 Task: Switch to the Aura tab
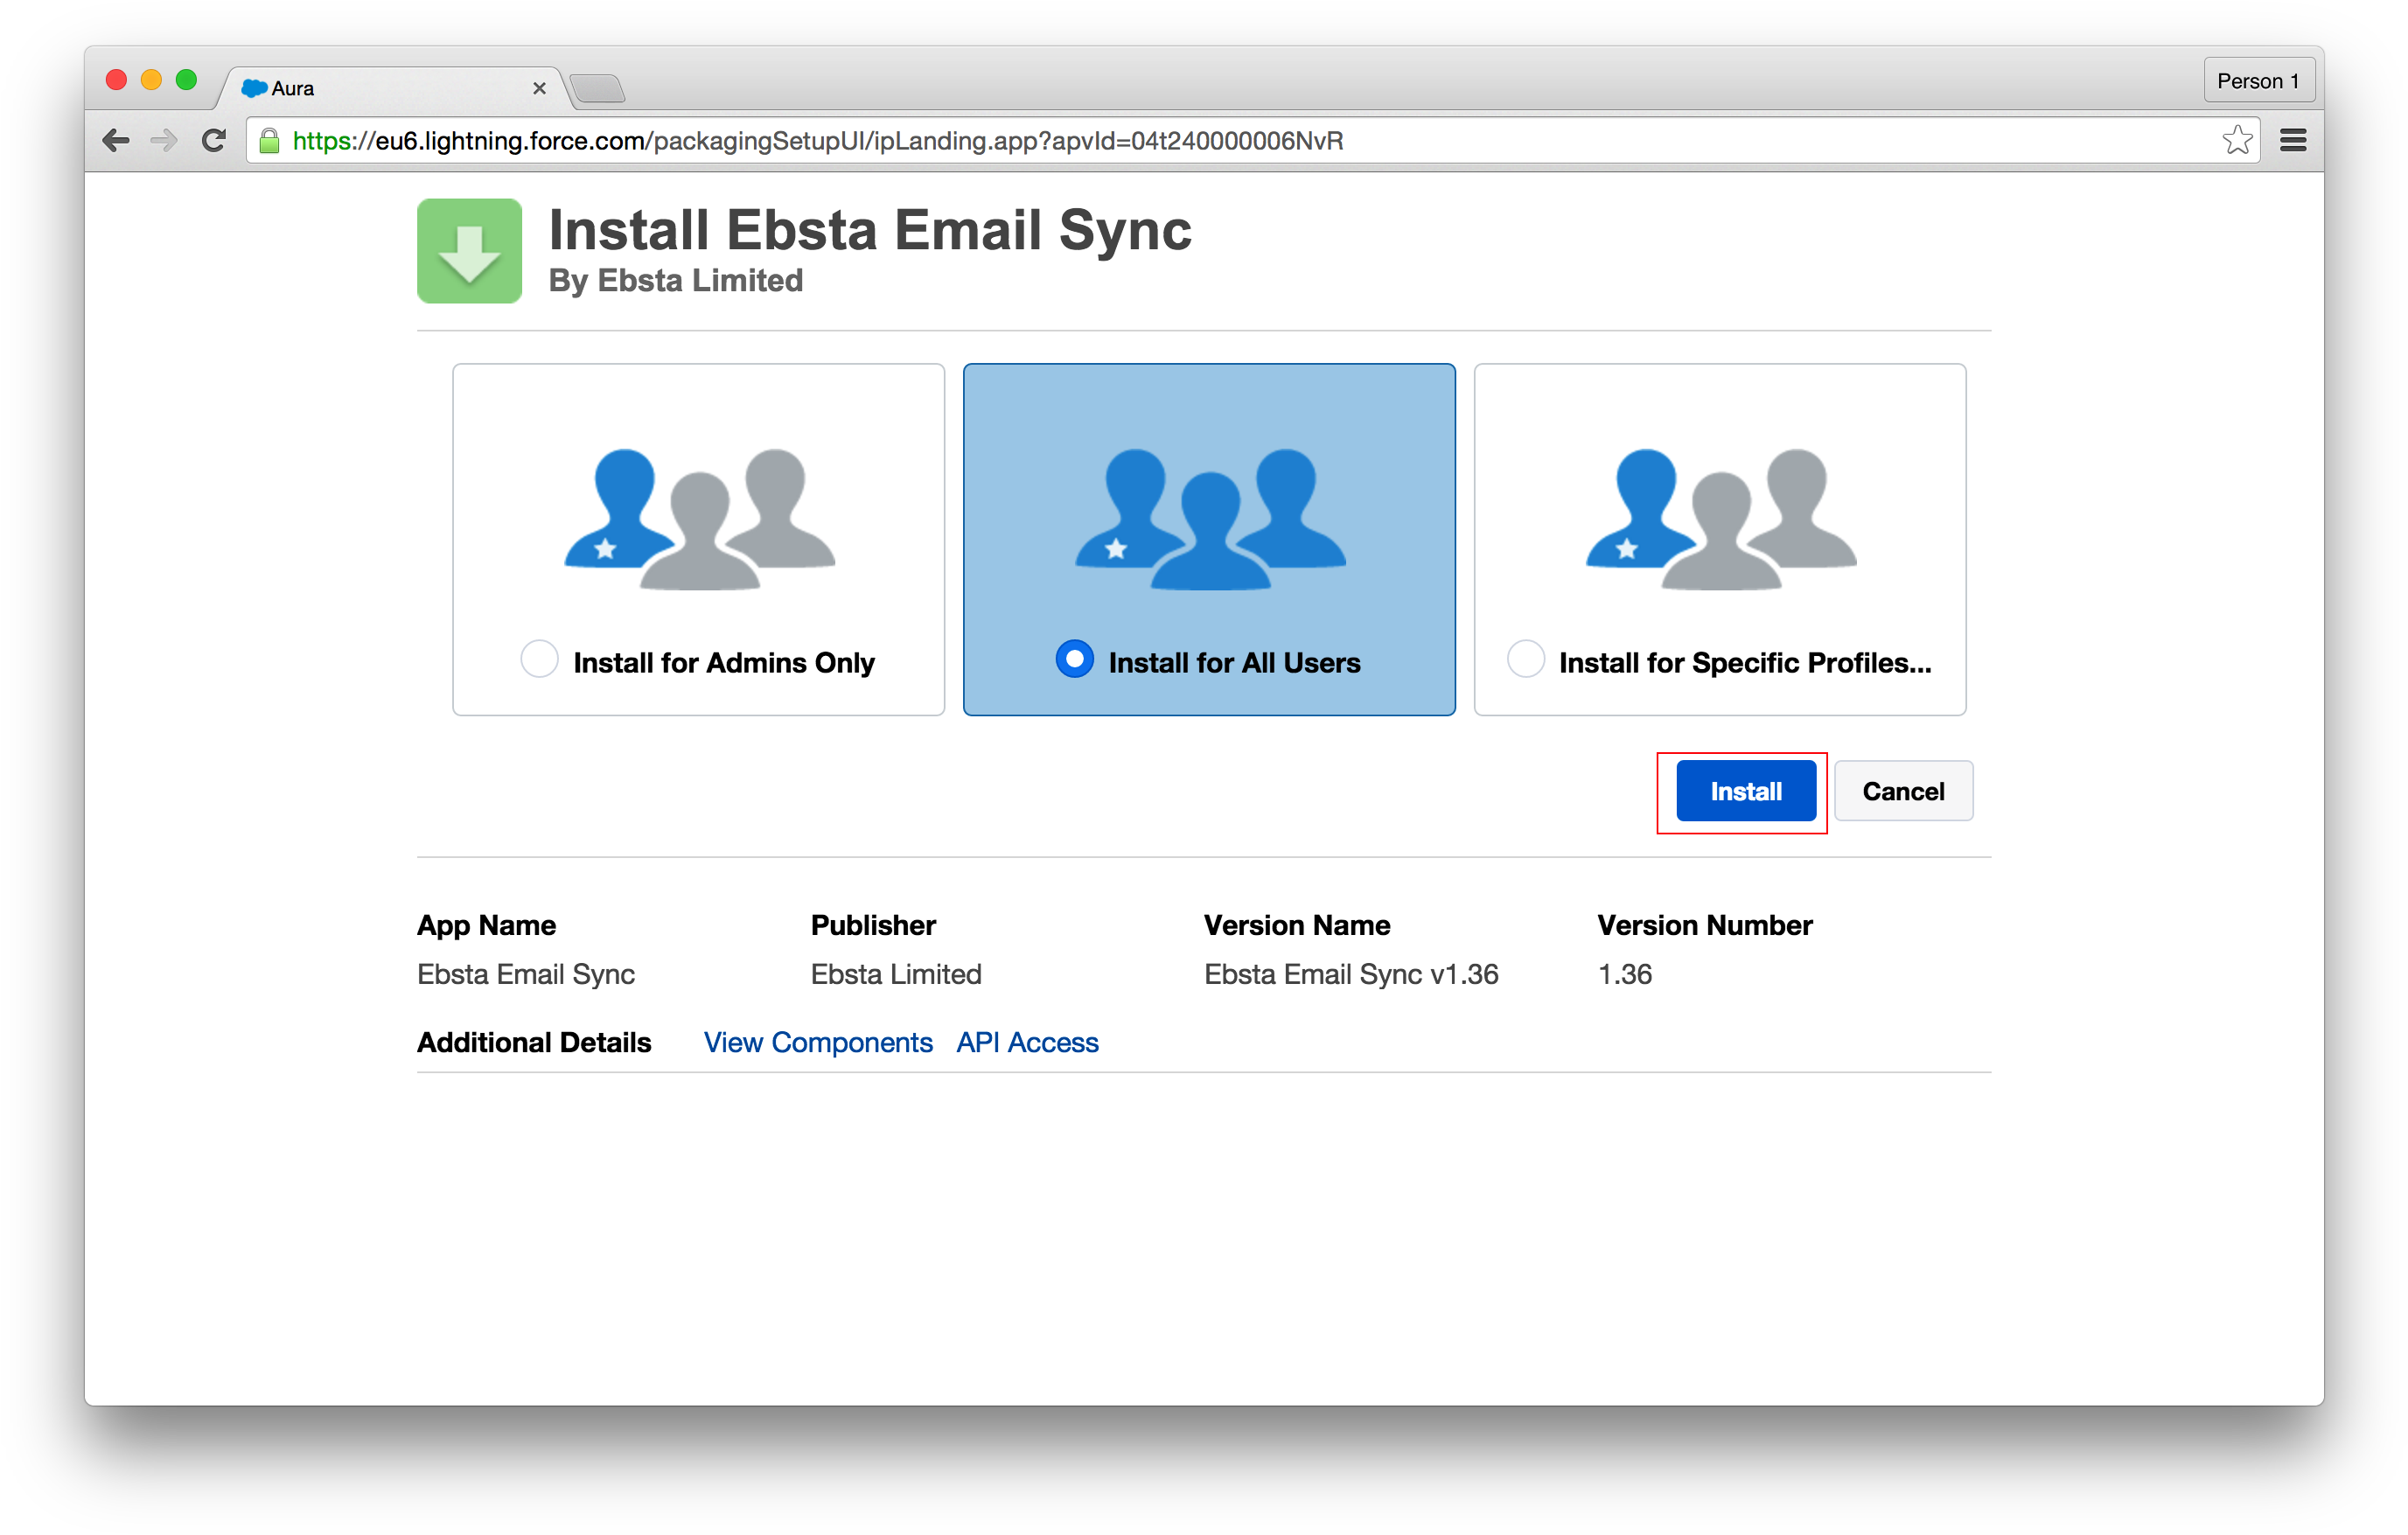[392, 88]
